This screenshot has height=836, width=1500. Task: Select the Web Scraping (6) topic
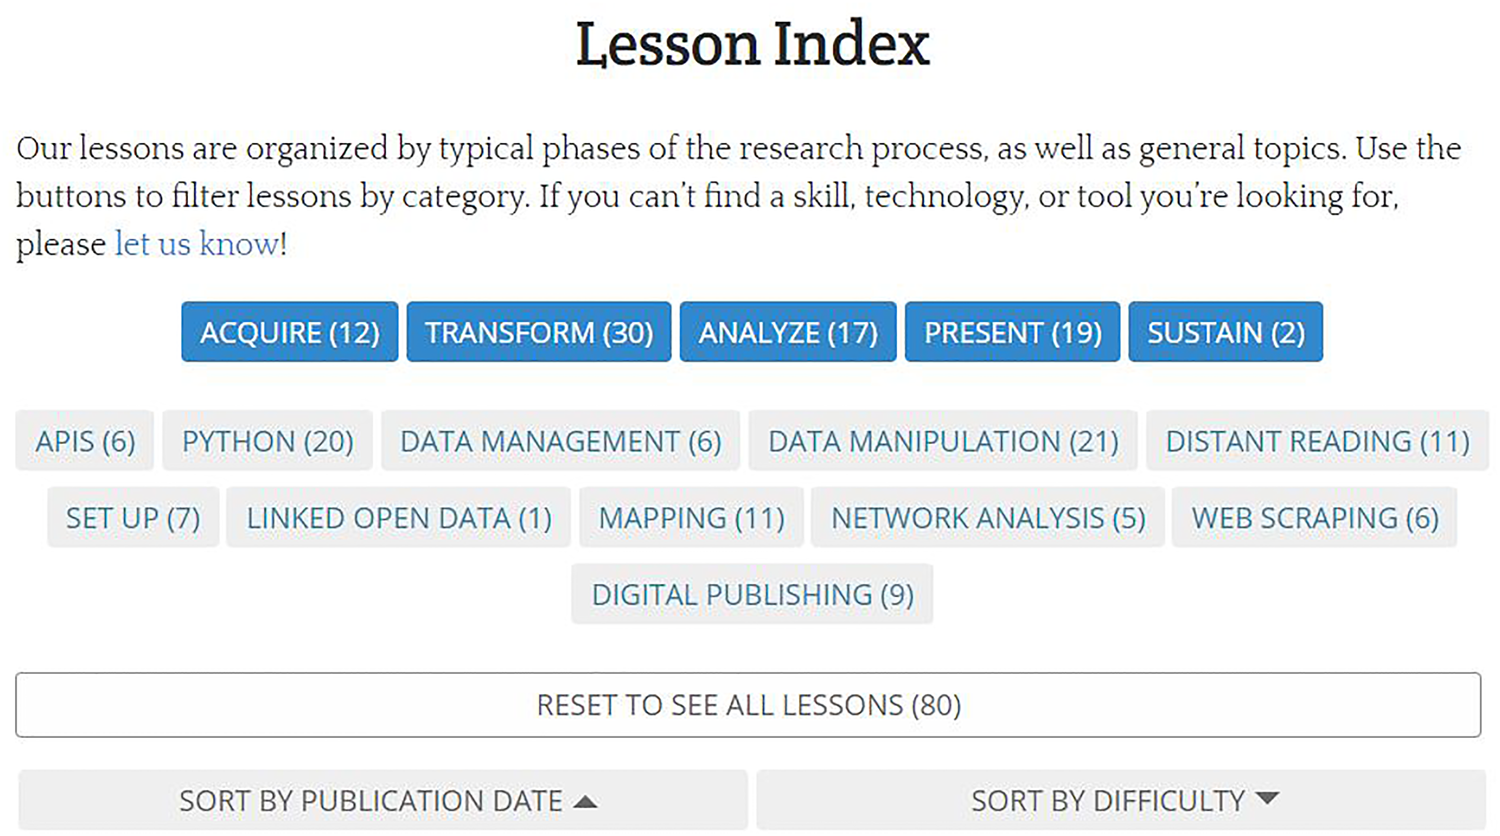(1314, 518)
